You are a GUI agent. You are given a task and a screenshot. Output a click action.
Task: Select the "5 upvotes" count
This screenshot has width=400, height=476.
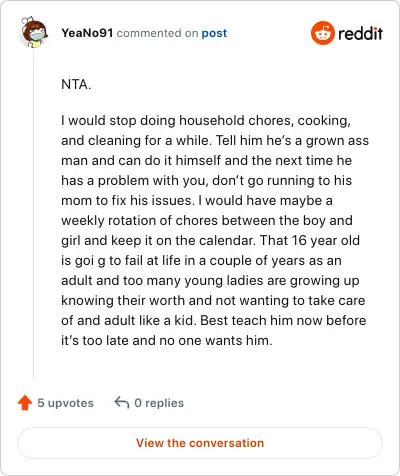[x=66, y=403]
